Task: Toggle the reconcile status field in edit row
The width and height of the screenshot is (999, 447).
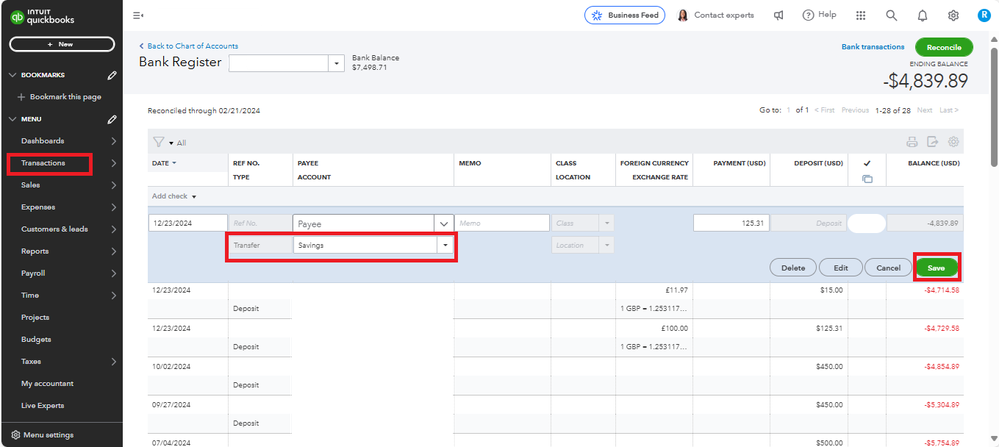Action: (x=866, y=224)
